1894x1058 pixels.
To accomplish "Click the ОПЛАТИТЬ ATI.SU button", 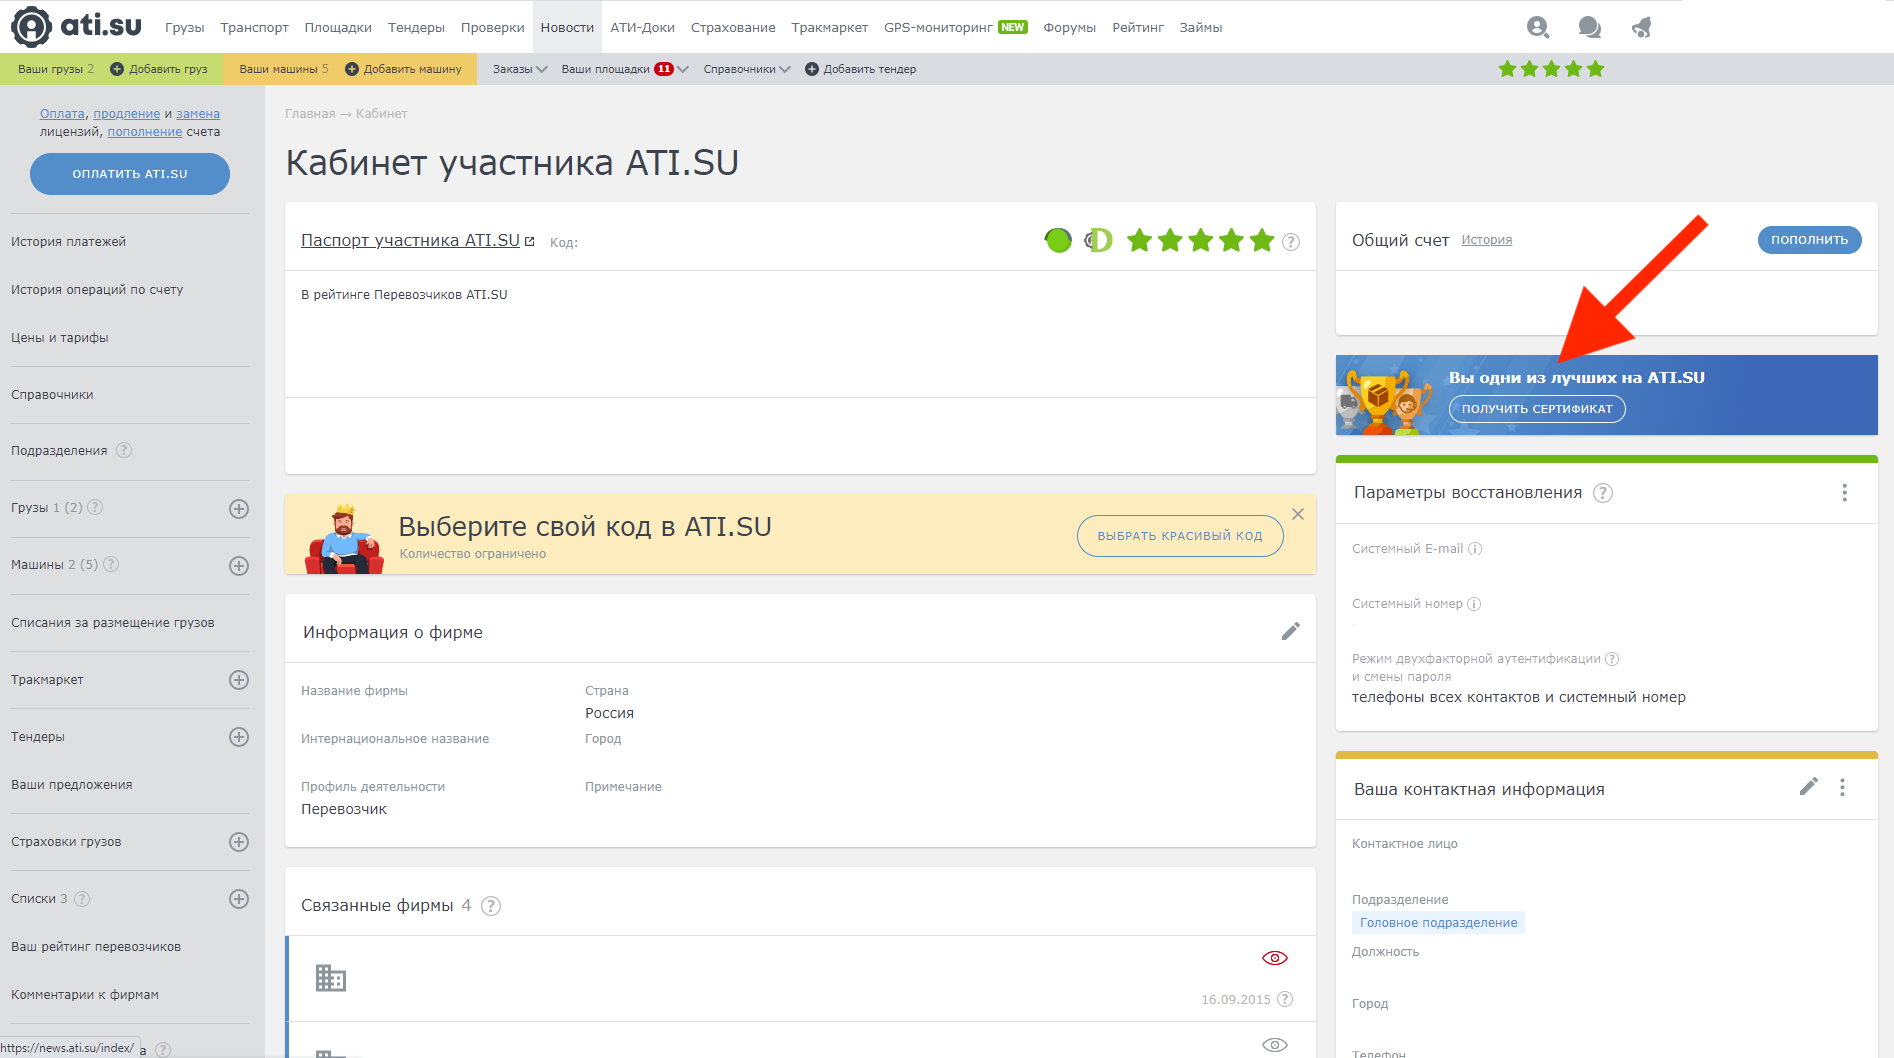I will [x=130, y=174].
